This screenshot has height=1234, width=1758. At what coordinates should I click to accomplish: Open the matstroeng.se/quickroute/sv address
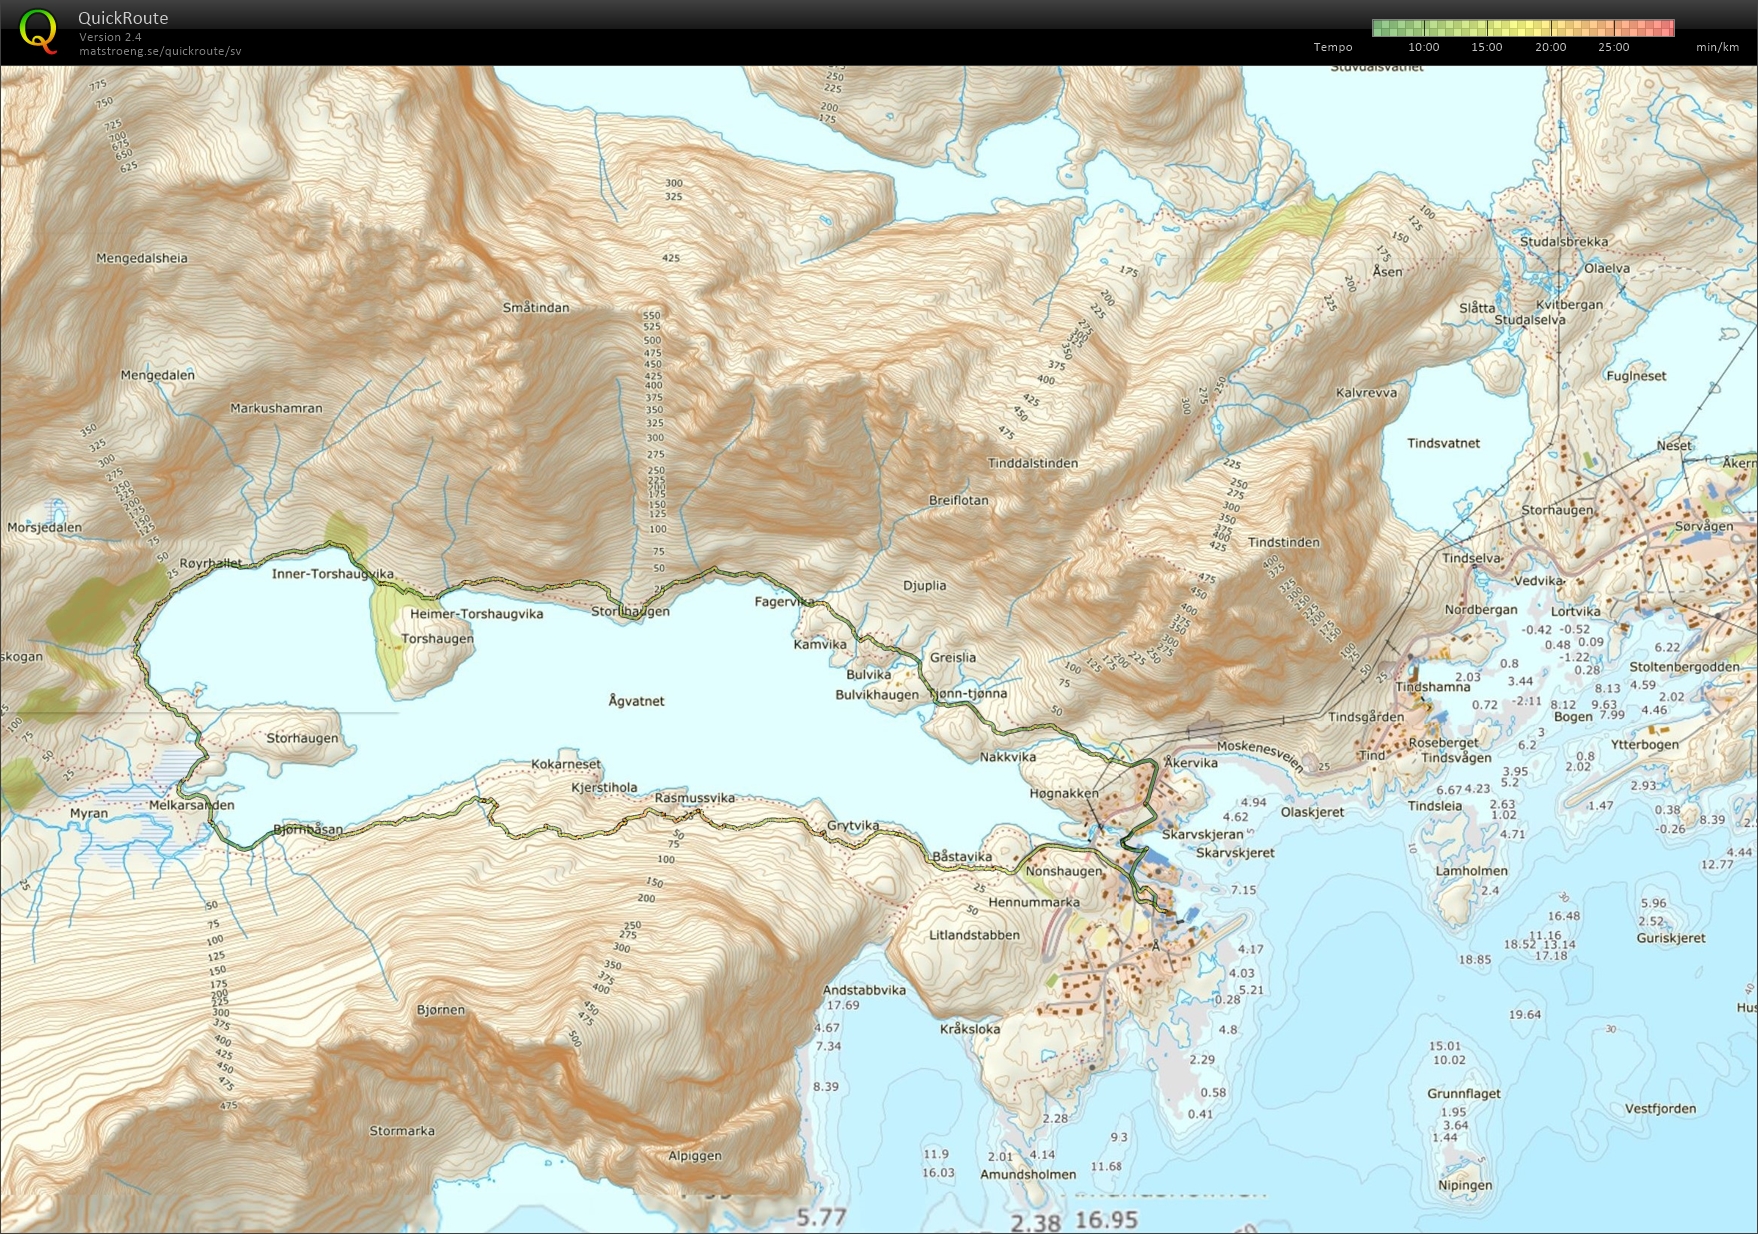(x=160, y=51)
